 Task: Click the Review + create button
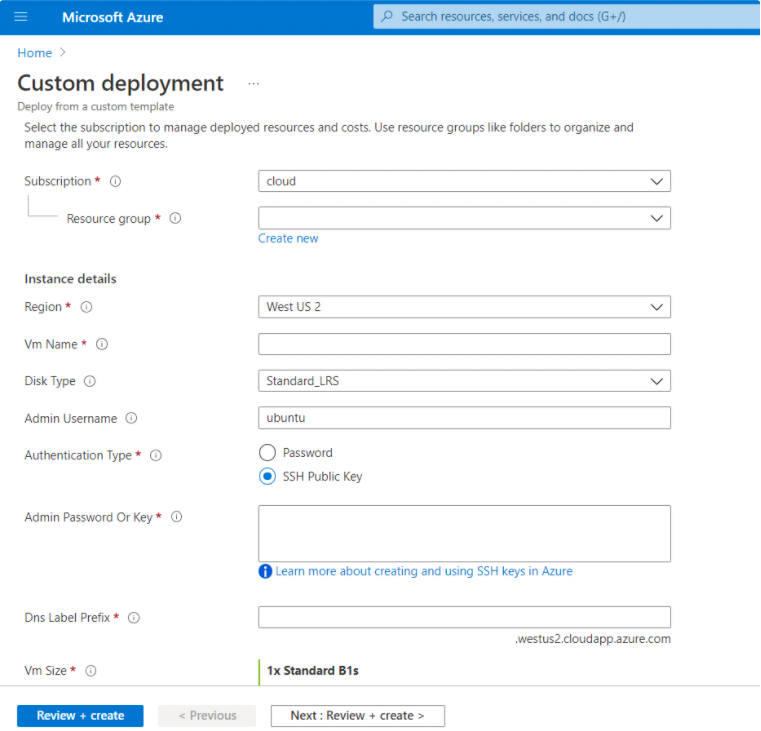click(80, 716)
